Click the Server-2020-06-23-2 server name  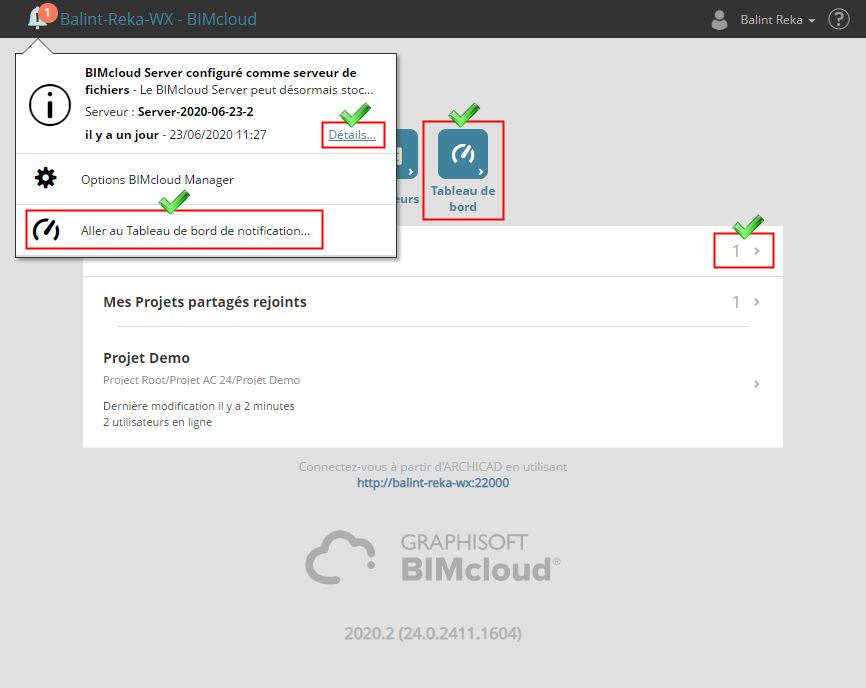196,112
